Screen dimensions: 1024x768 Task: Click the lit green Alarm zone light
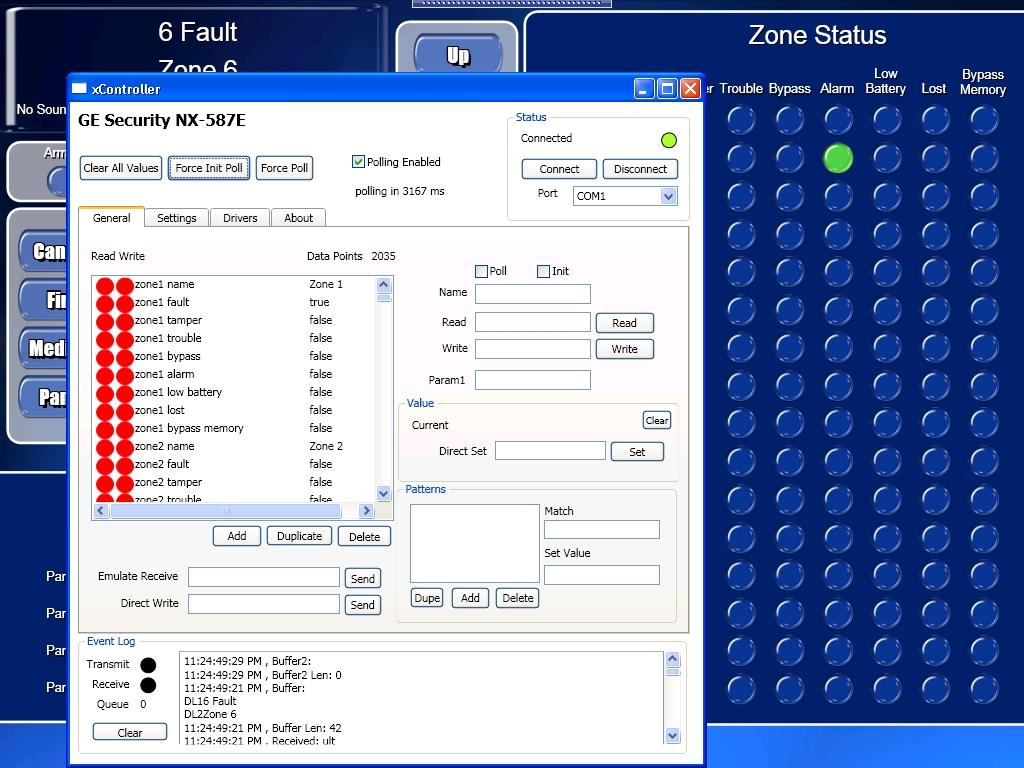(838, 158)
